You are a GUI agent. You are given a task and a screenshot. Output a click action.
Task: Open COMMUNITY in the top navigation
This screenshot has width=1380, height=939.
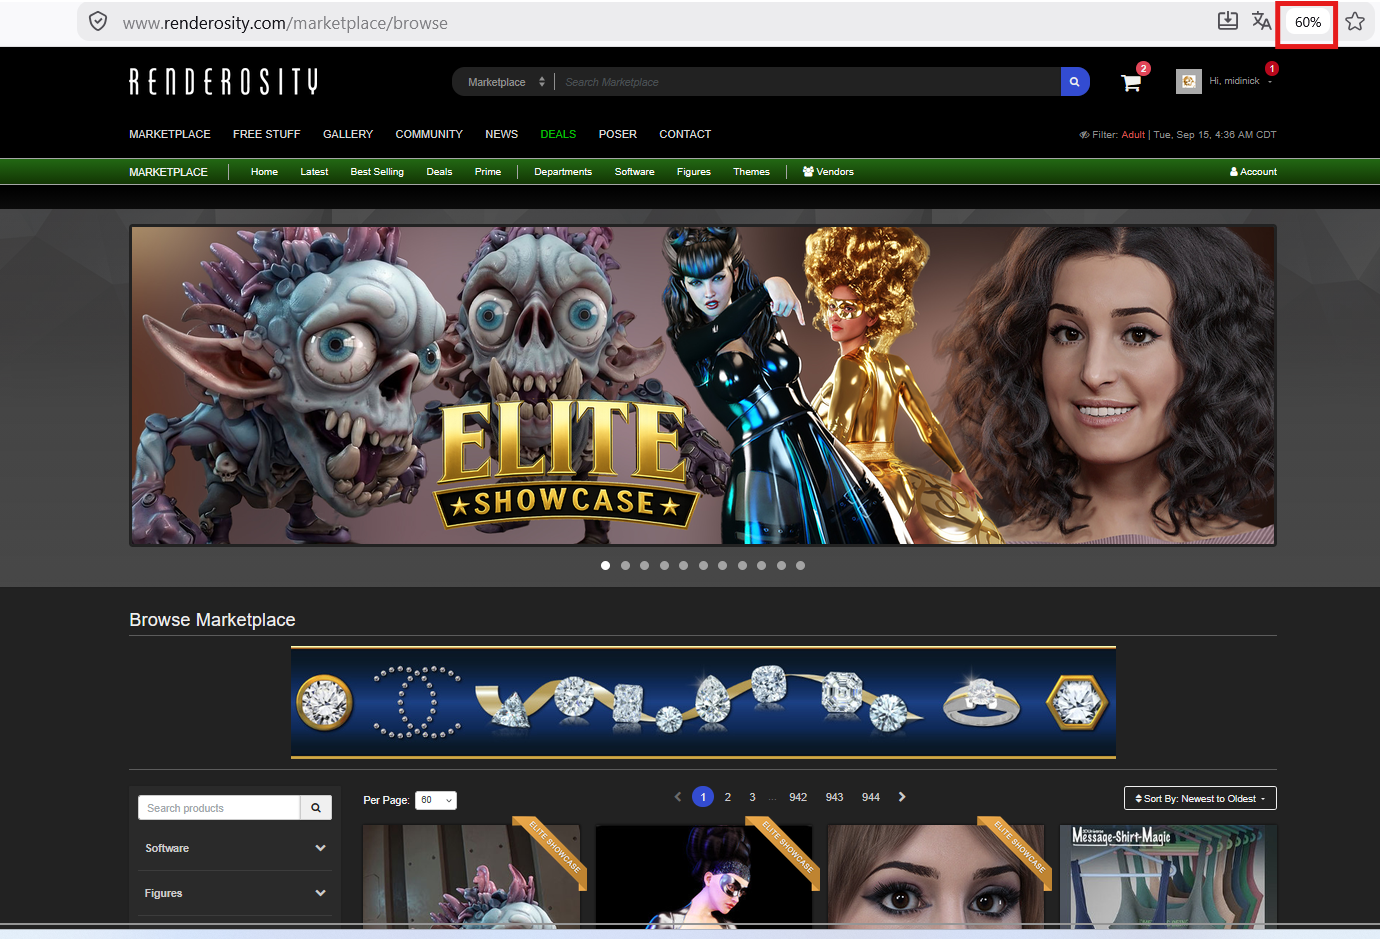tap(429, 134)
